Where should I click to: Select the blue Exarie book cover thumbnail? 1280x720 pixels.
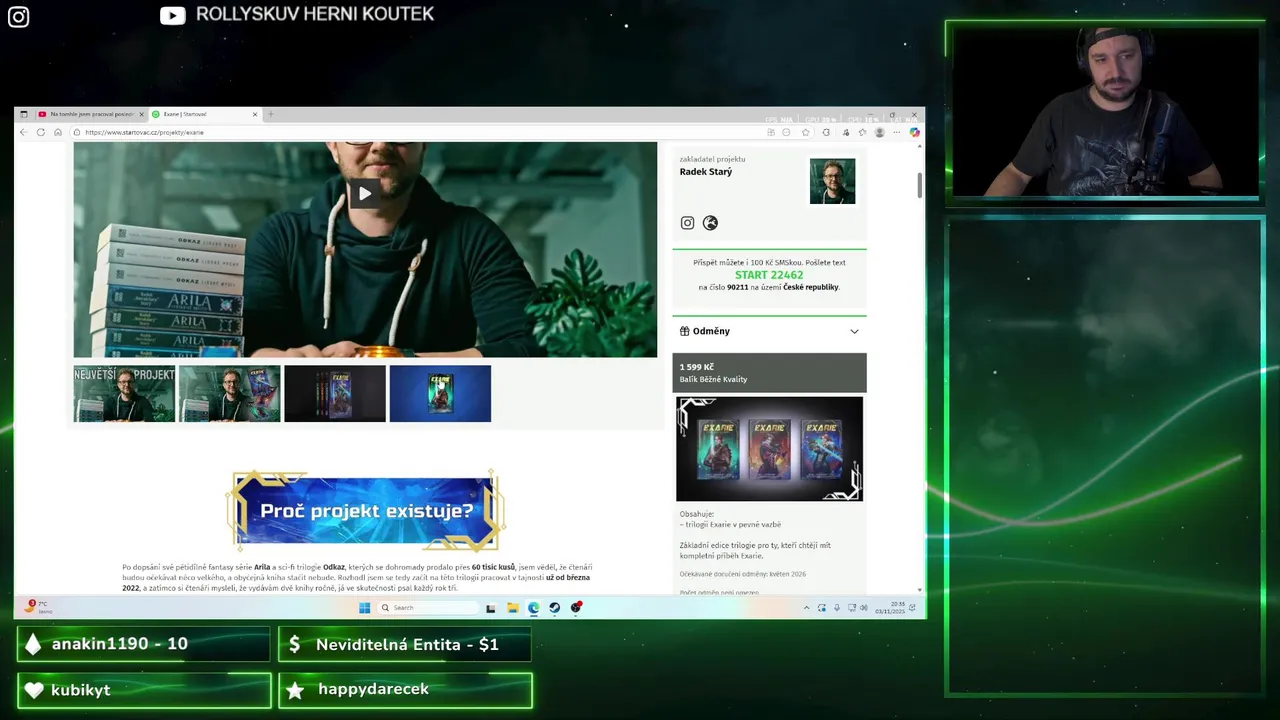440,394
